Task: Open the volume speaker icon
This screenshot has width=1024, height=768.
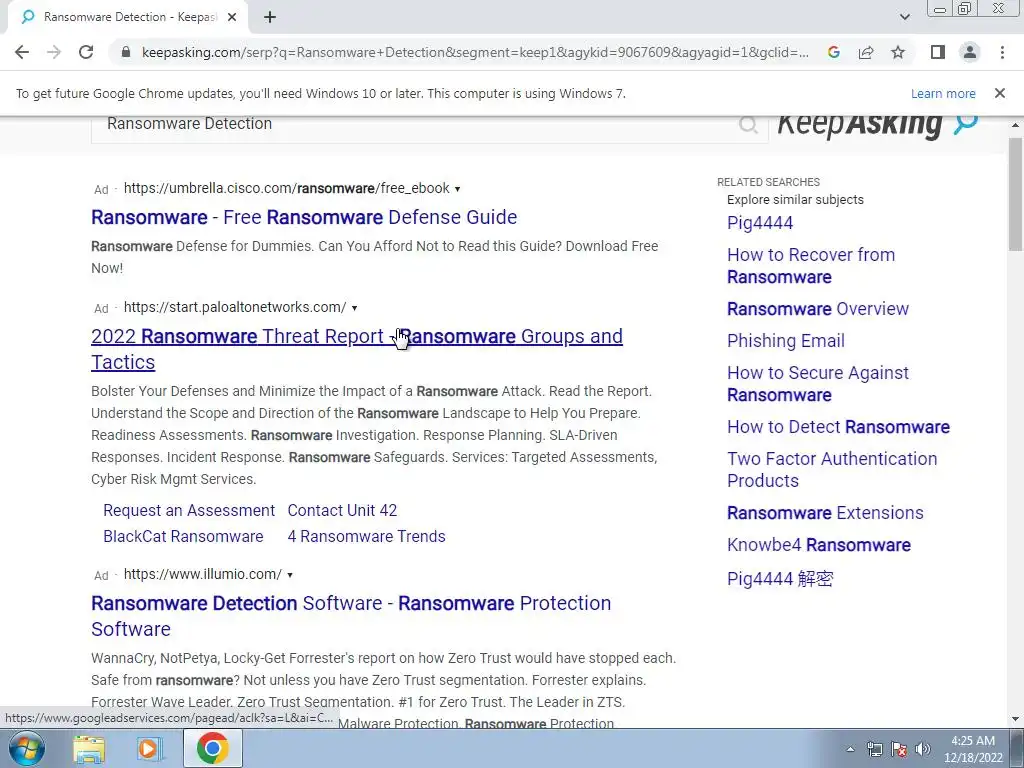Action: click(x=923, y=749)
